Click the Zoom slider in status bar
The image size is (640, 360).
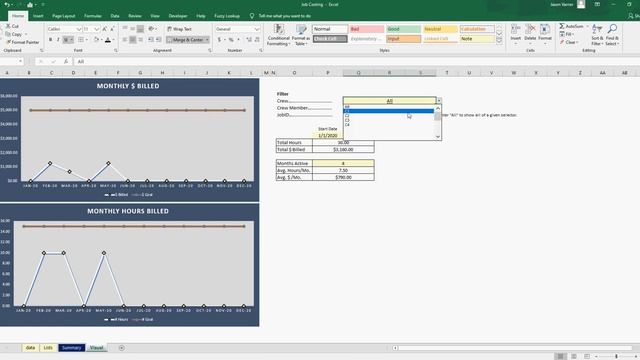(x=616, y=356)
